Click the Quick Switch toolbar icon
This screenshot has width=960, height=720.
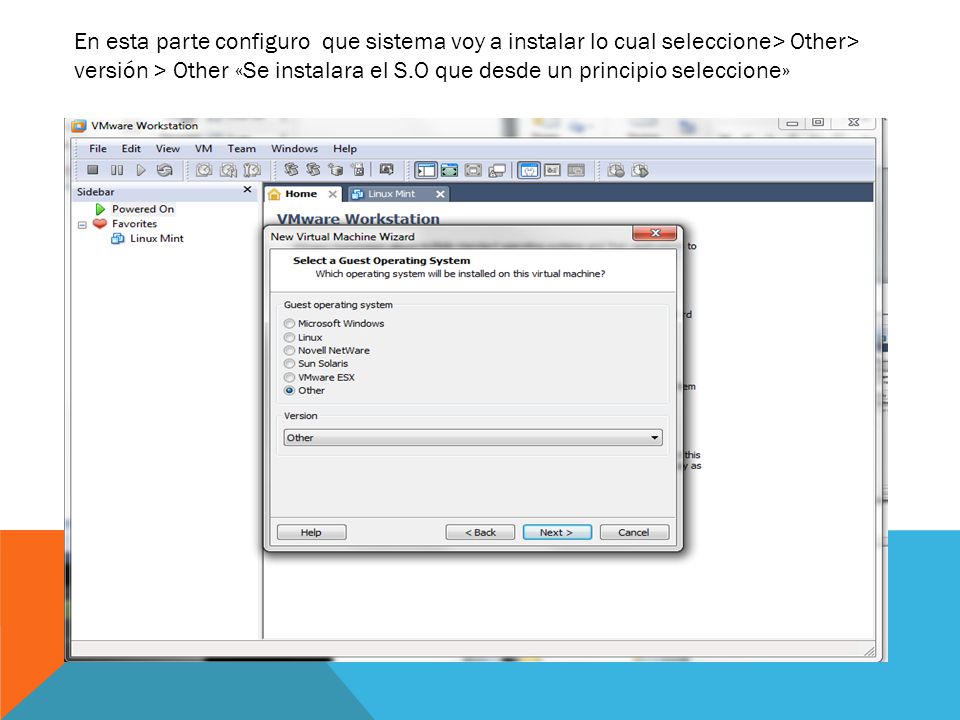click(449, 170)
